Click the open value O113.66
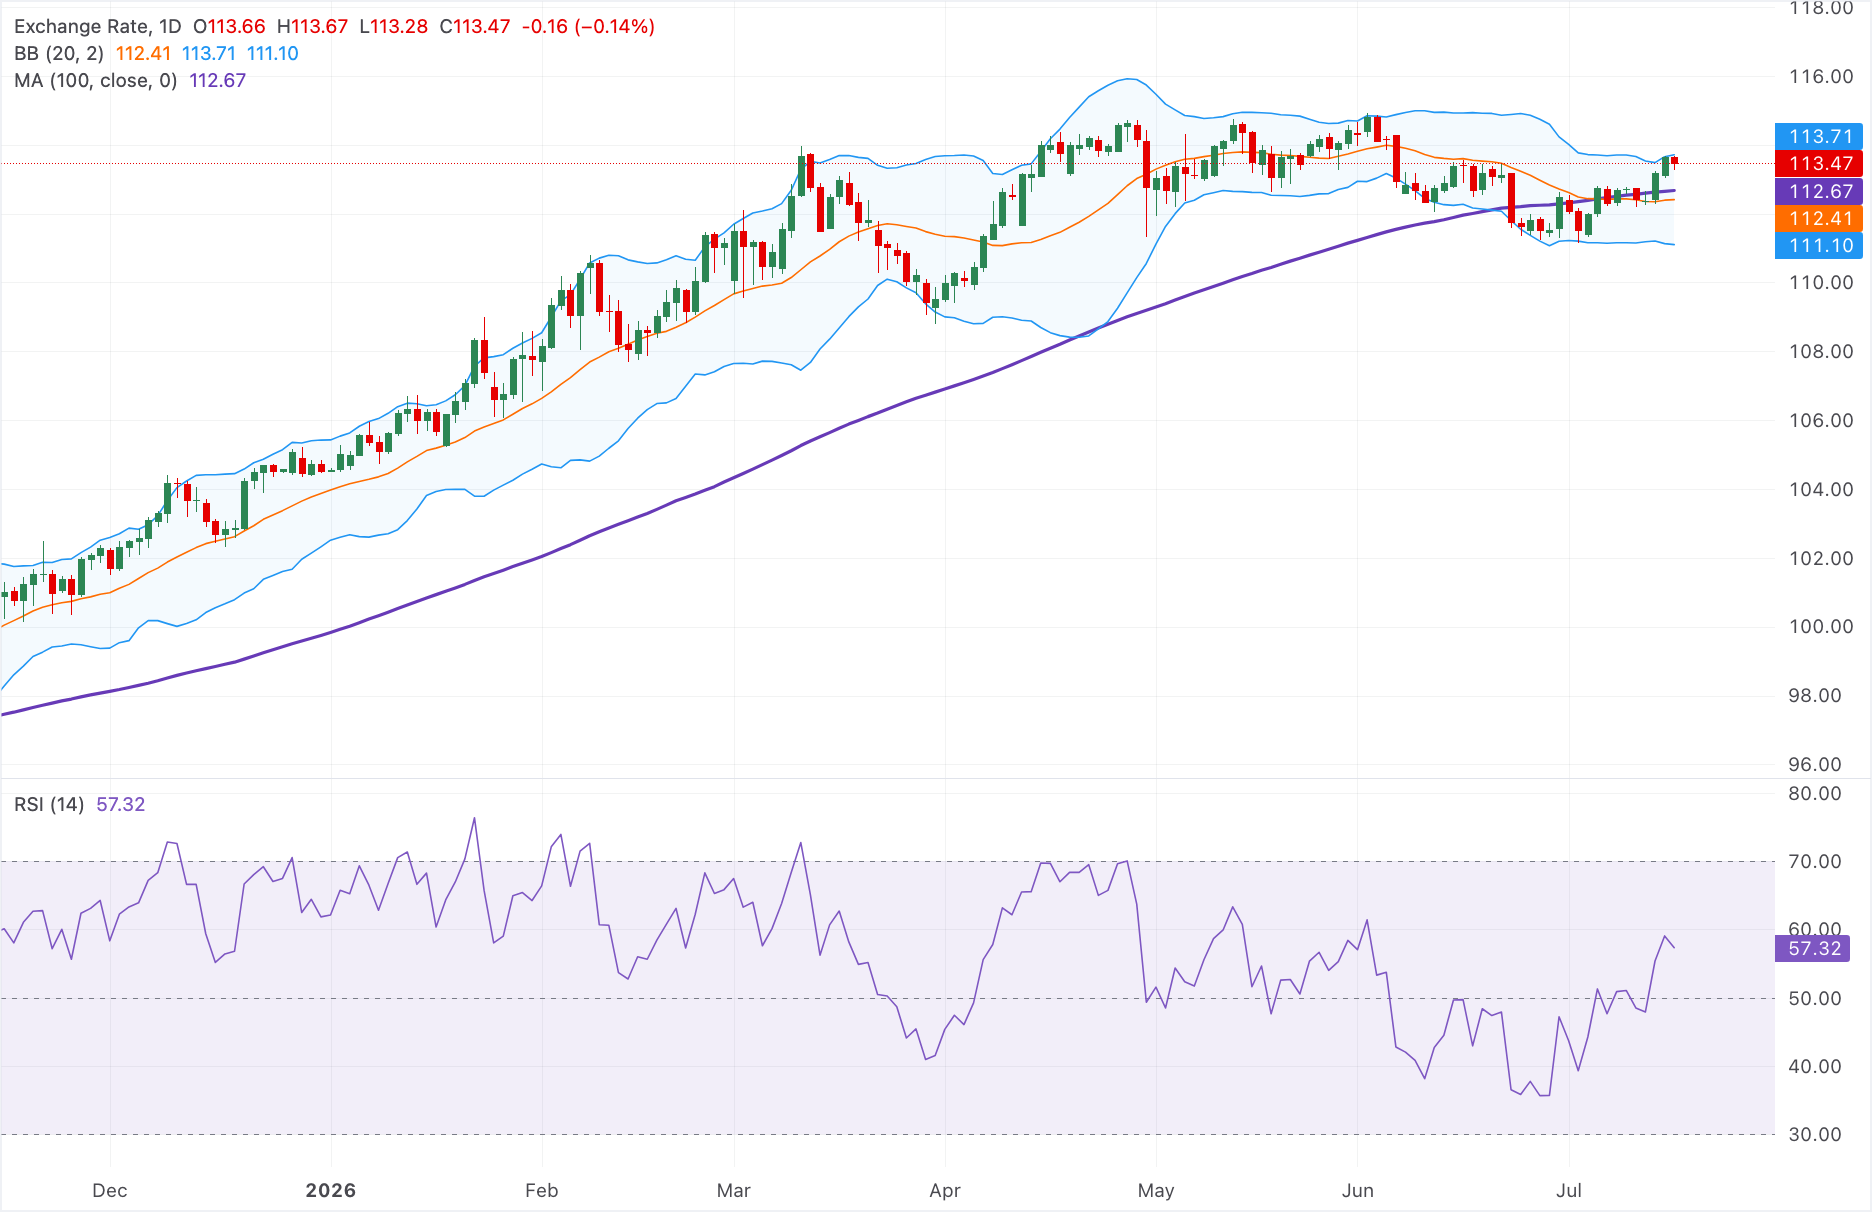Viewport: 1872px width, 1223px height. point(230,27)
